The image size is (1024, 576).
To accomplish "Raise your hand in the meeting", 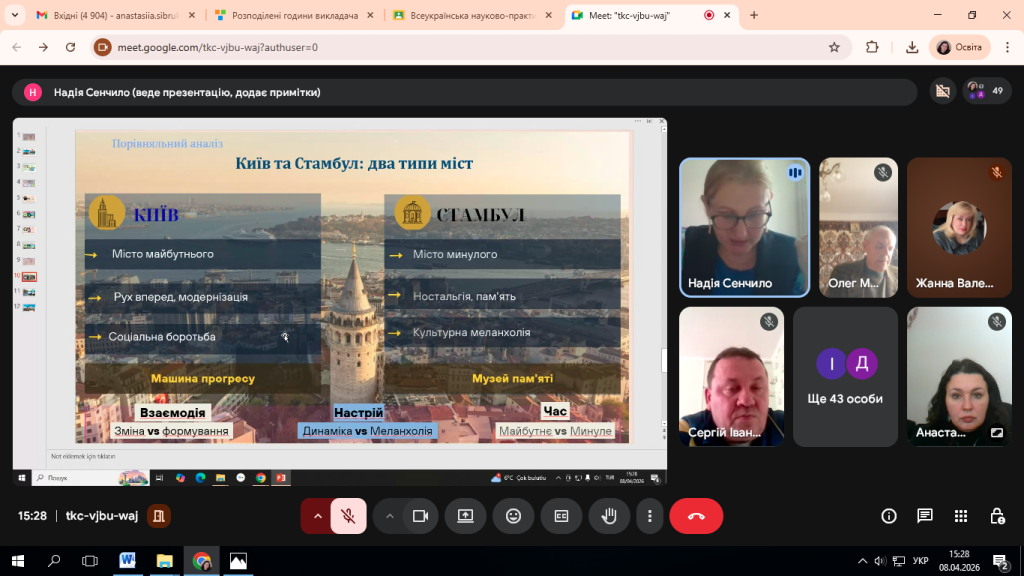I will point(609,516).
